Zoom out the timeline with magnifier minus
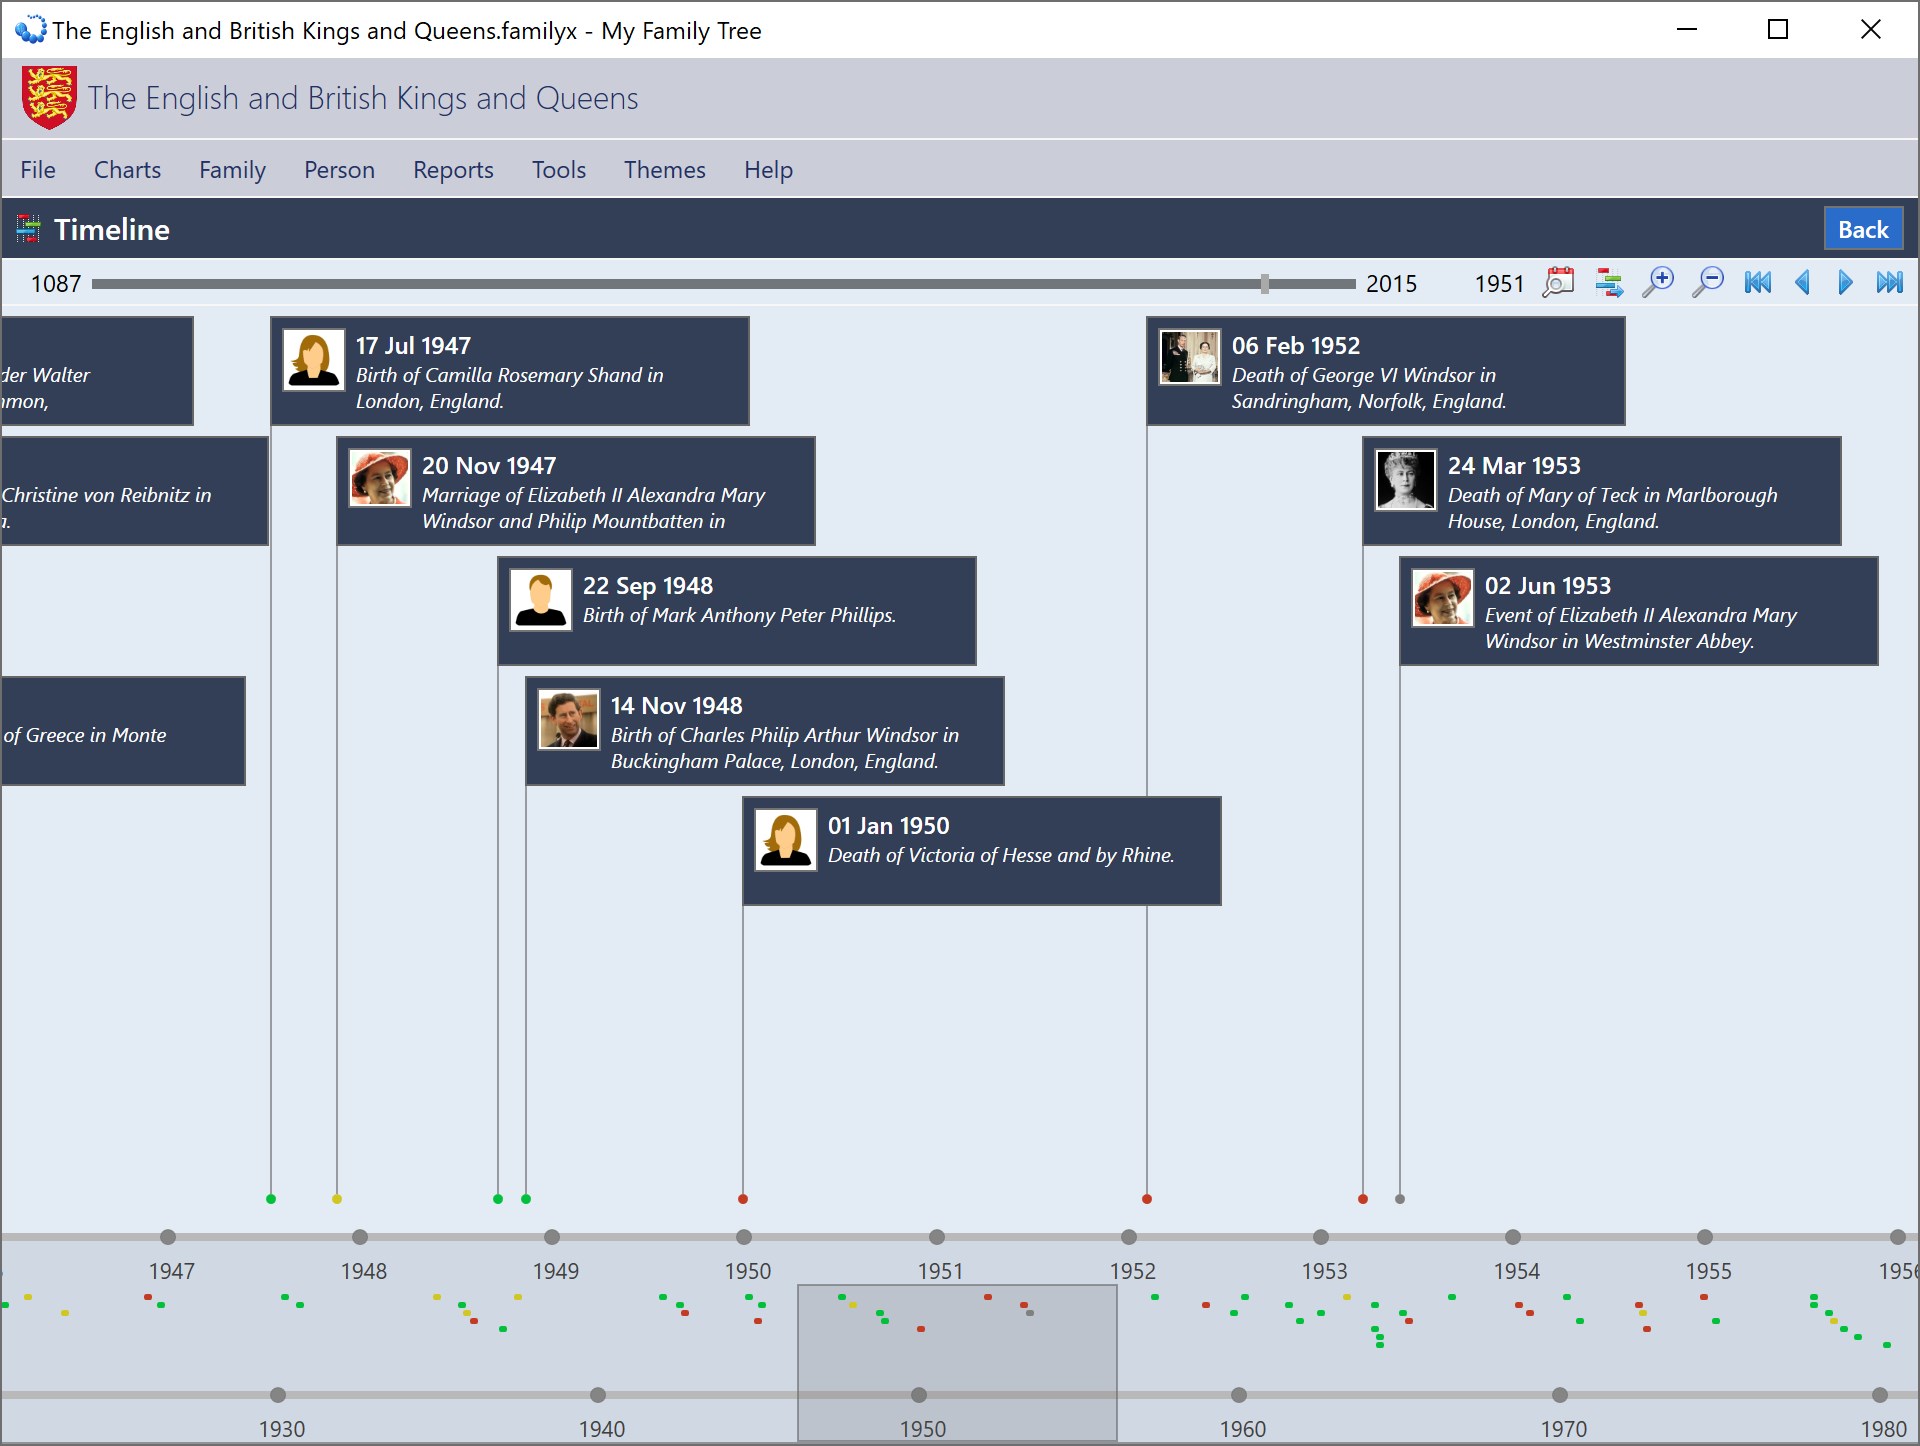Image resolution: width=1920 pixels, height=1446 pixels. pos(1708,283)
